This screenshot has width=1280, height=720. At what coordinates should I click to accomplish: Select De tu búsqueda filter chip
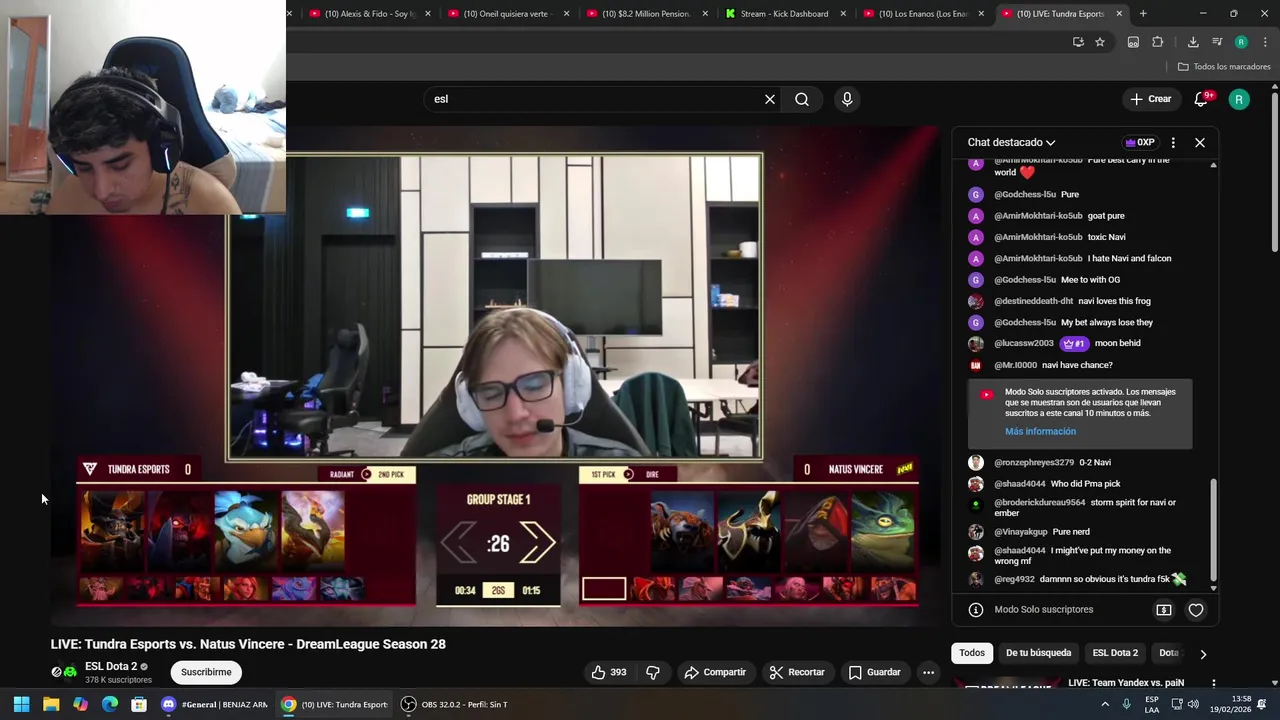coord(1038,653)
